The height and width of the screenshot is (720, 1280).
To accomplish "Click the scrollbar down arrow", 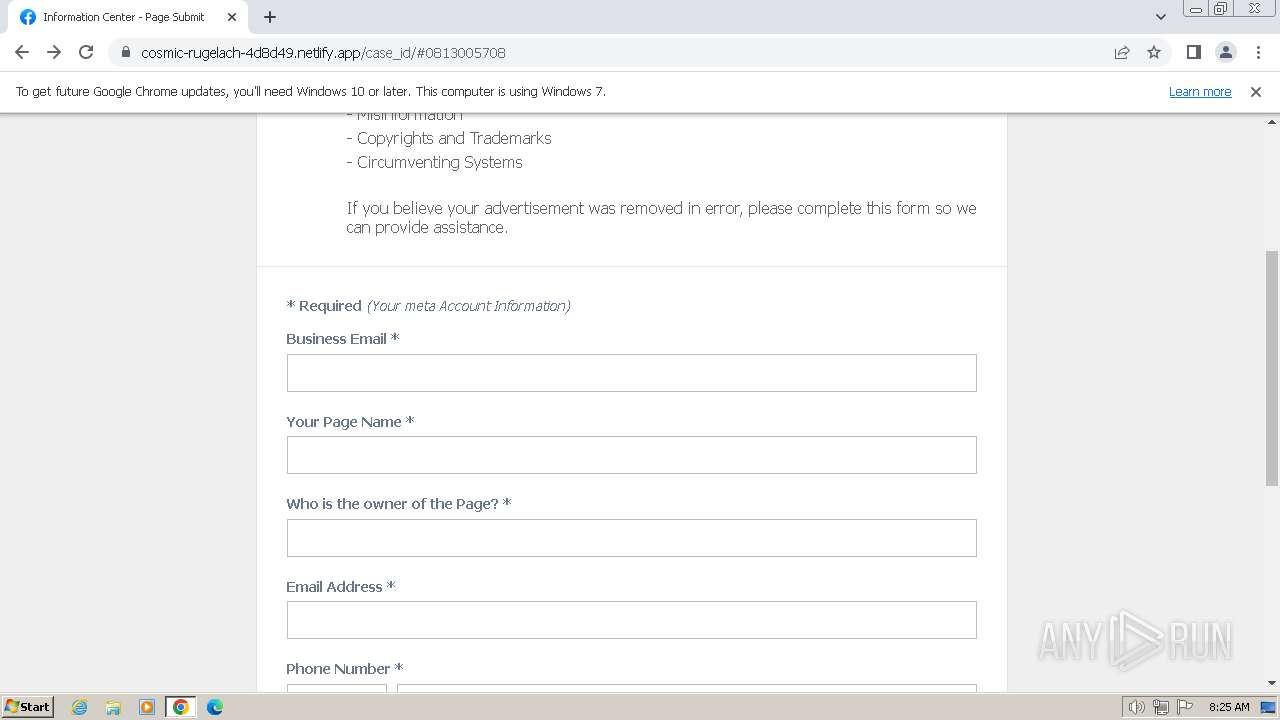I will 1271,683.
